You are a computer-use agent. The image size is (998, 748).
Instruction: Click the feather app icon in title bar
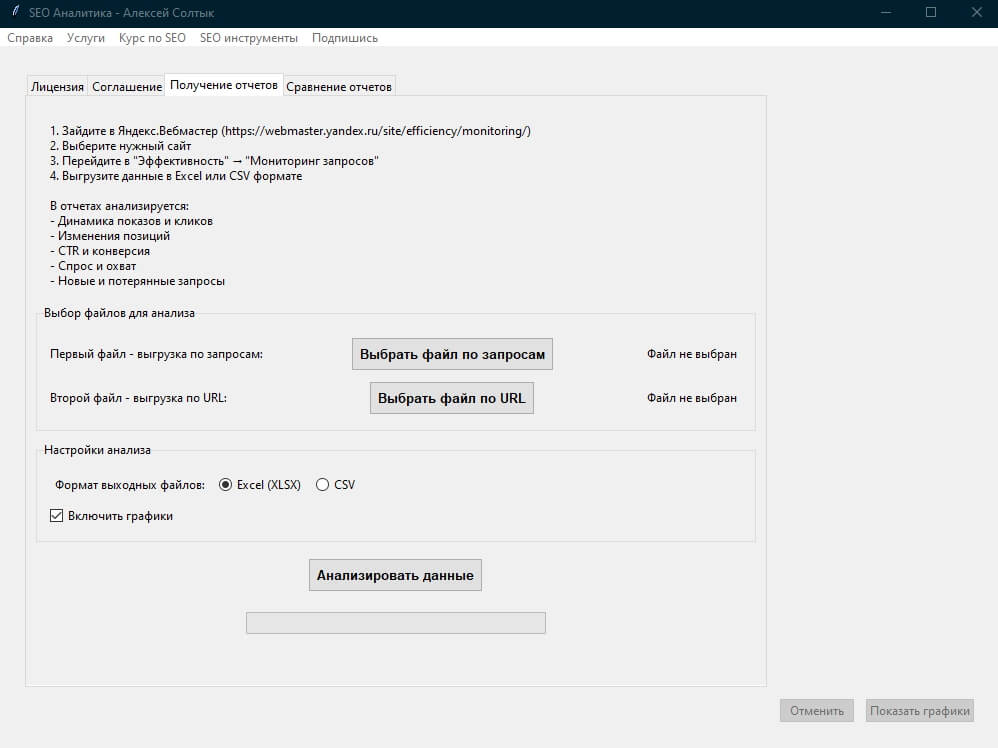point(15,11)
